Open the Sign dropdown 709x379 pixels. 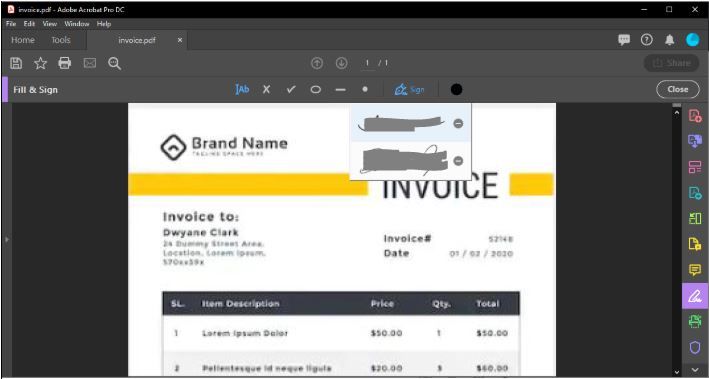[x=410, y=90]
